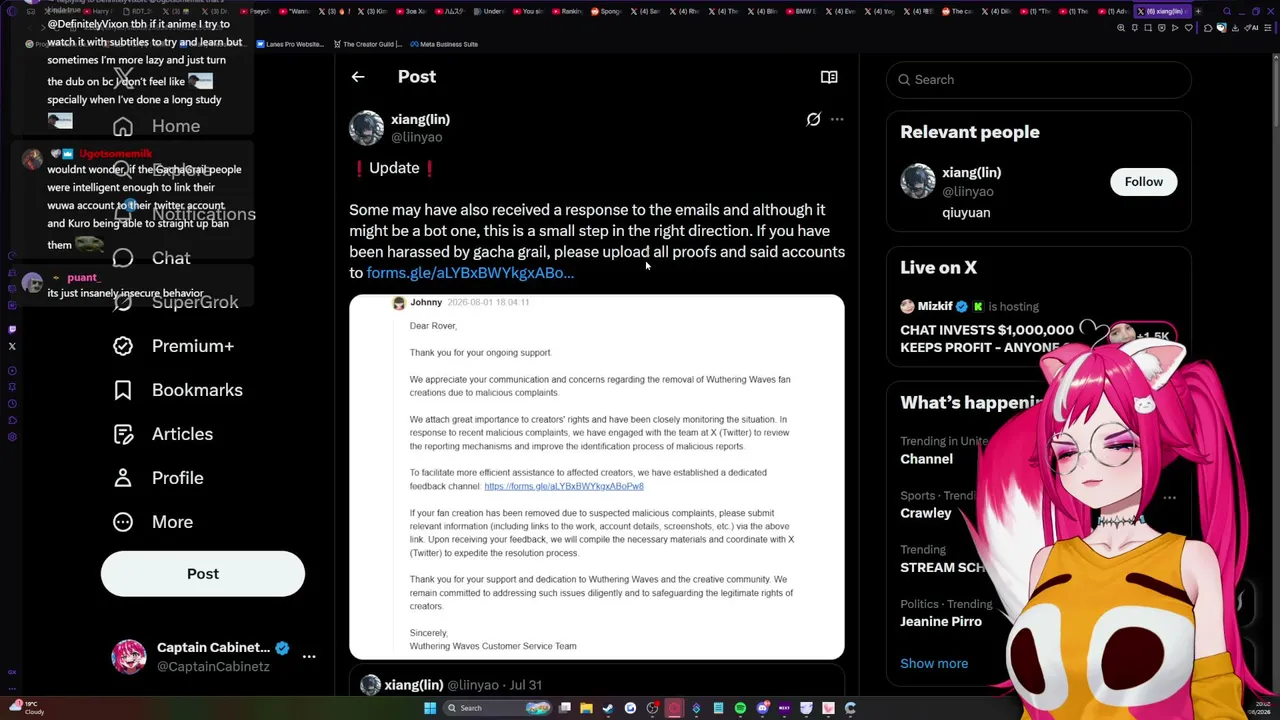Open xiang(lin) avatar in Relevant people

click(918, 182)
